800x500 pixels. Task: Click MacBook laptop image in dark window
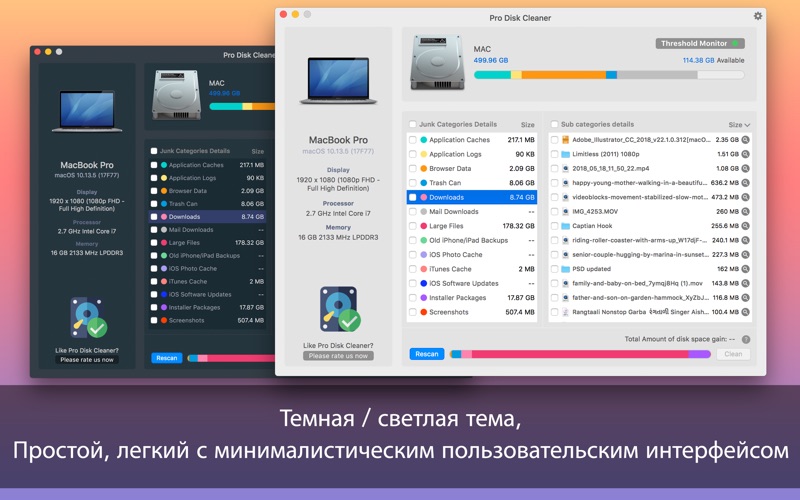click(87, 111)
